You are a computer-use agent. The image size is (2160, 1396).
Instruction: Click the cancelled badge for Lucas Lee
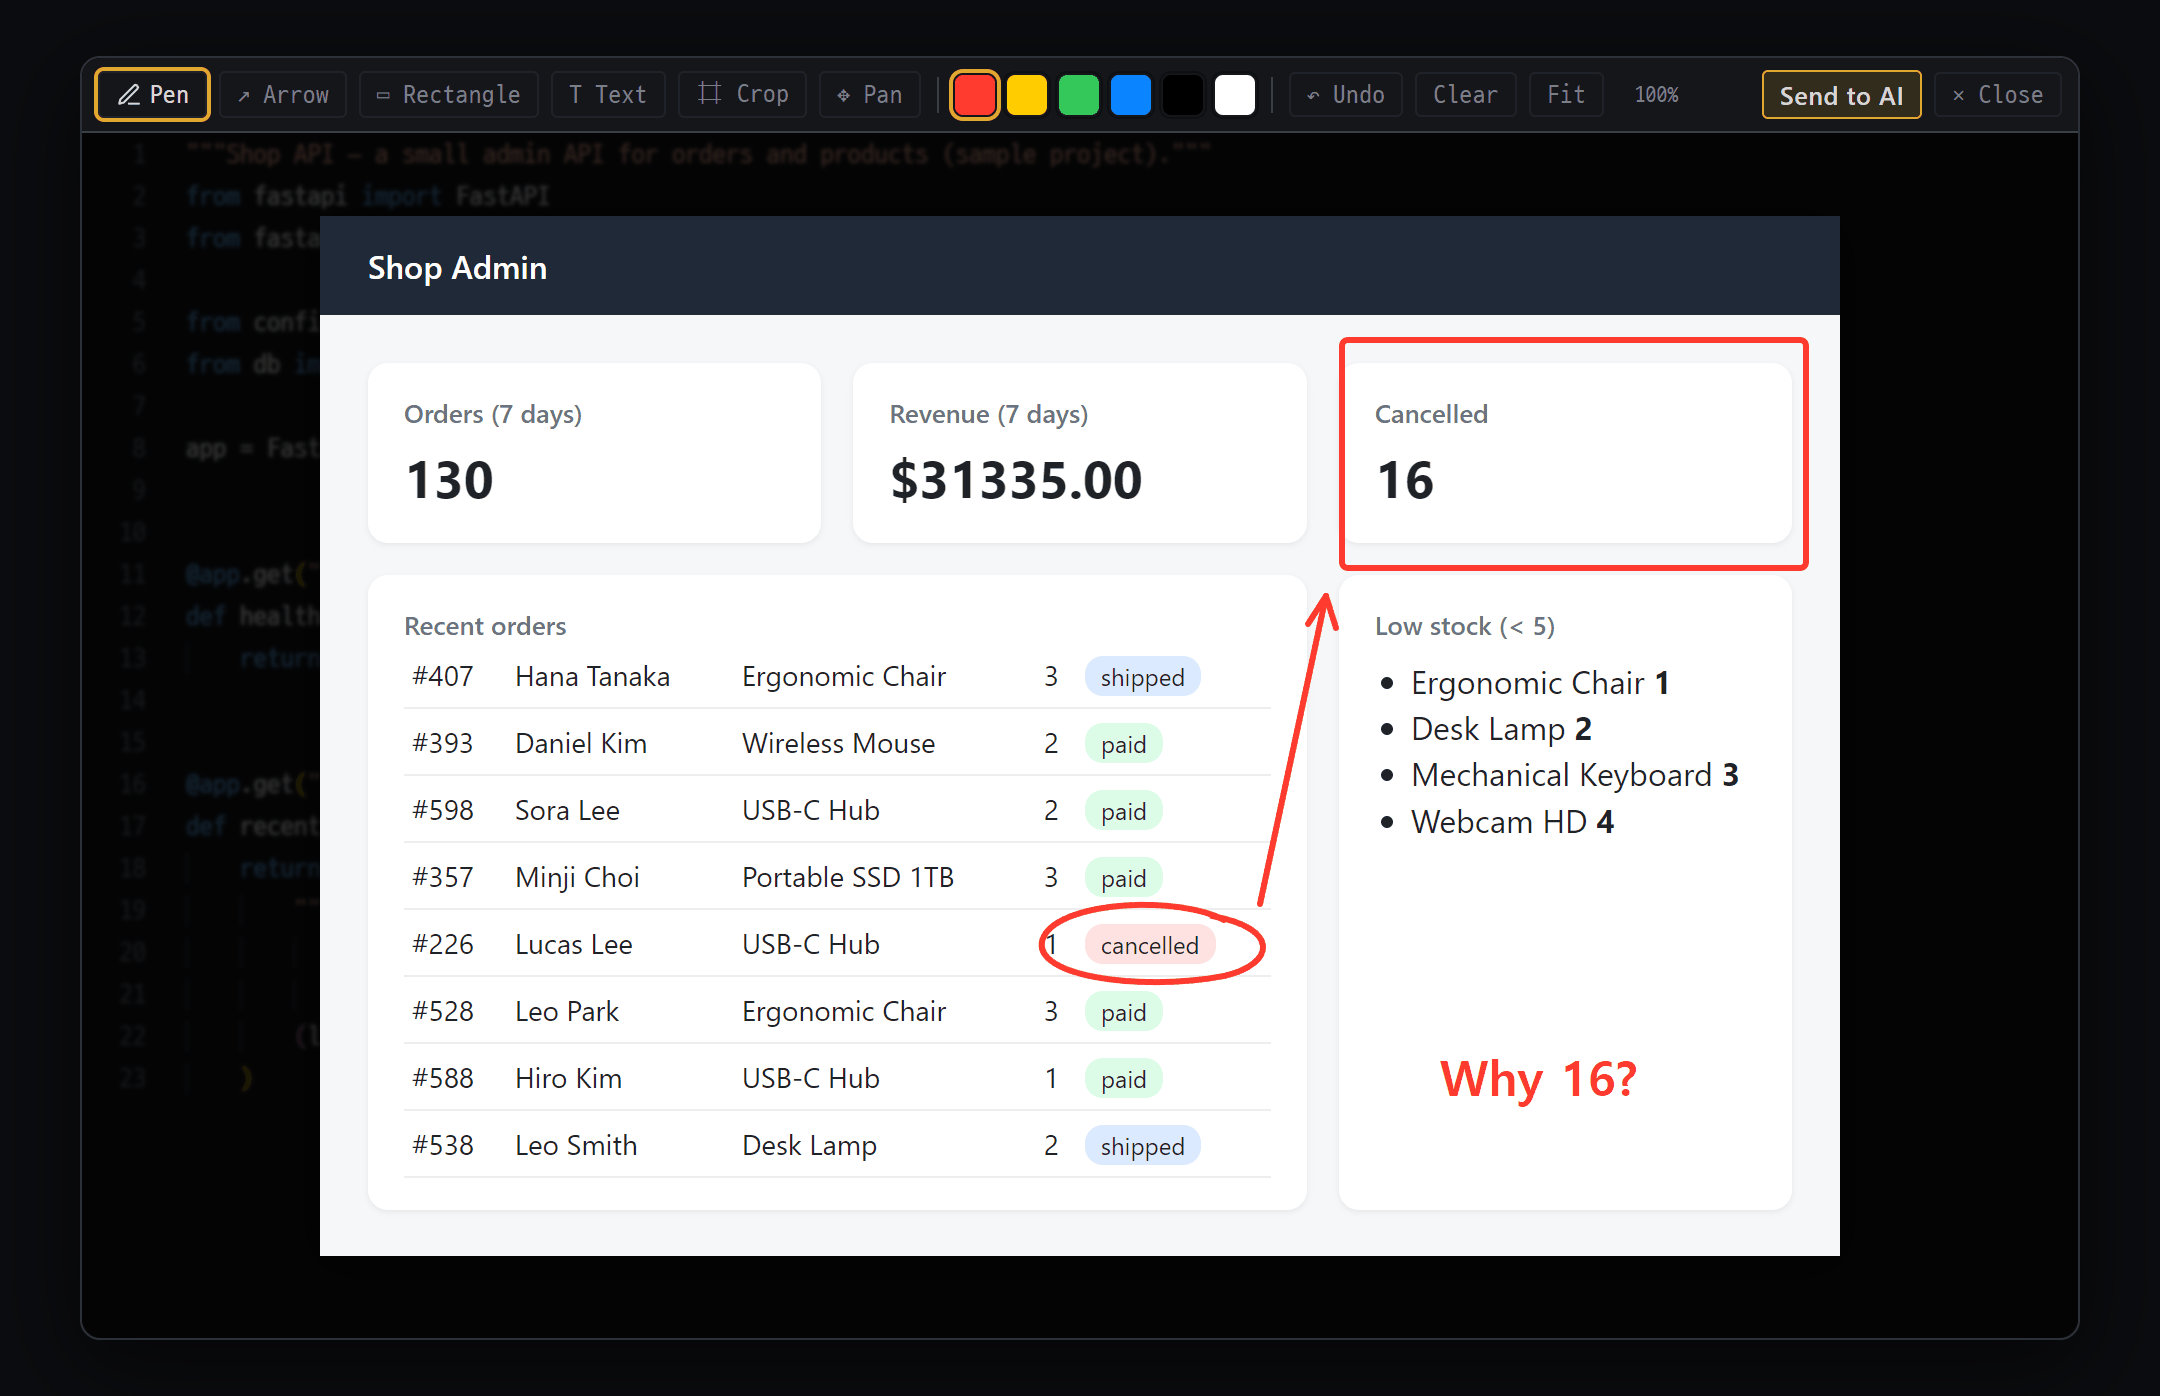[x=1149, y=945]
